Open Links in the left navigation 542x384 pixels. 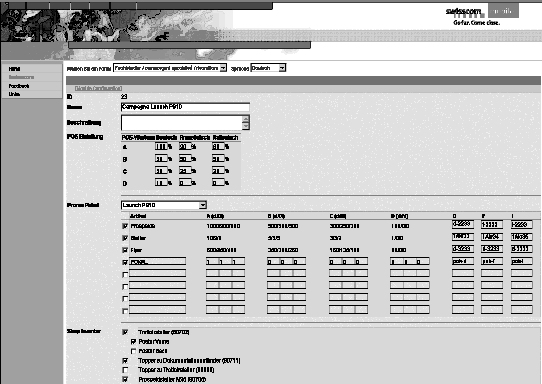click(x=14, y=94)
